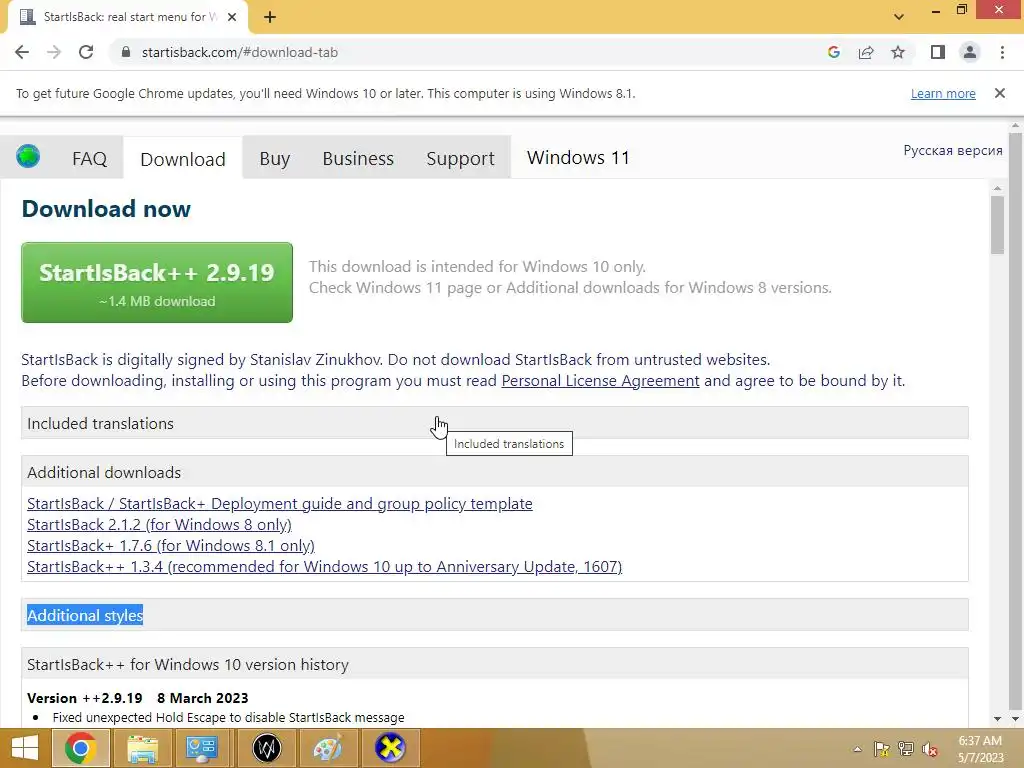Screen dimensions: 1024x768
Task: Open the Paint palette taskbar icon
Action: tap(327, 748)
